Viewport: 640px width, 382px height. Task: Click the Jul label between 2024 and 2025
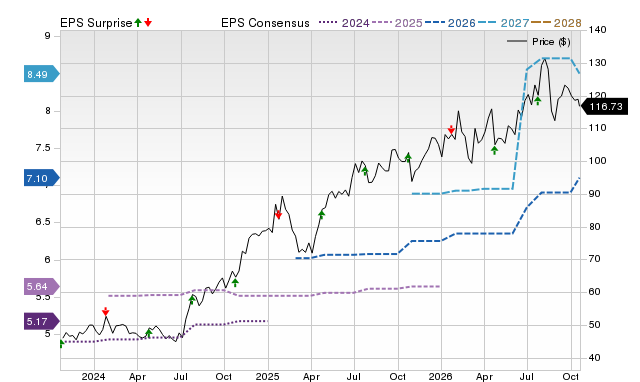point(180,376)
